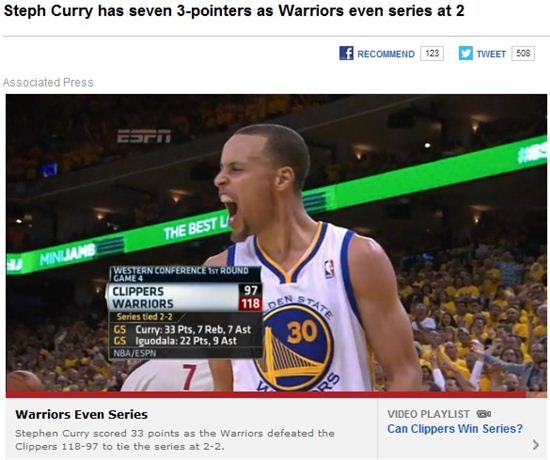Select the 'Warriors Even Series' video title

[x=81, y=414]
